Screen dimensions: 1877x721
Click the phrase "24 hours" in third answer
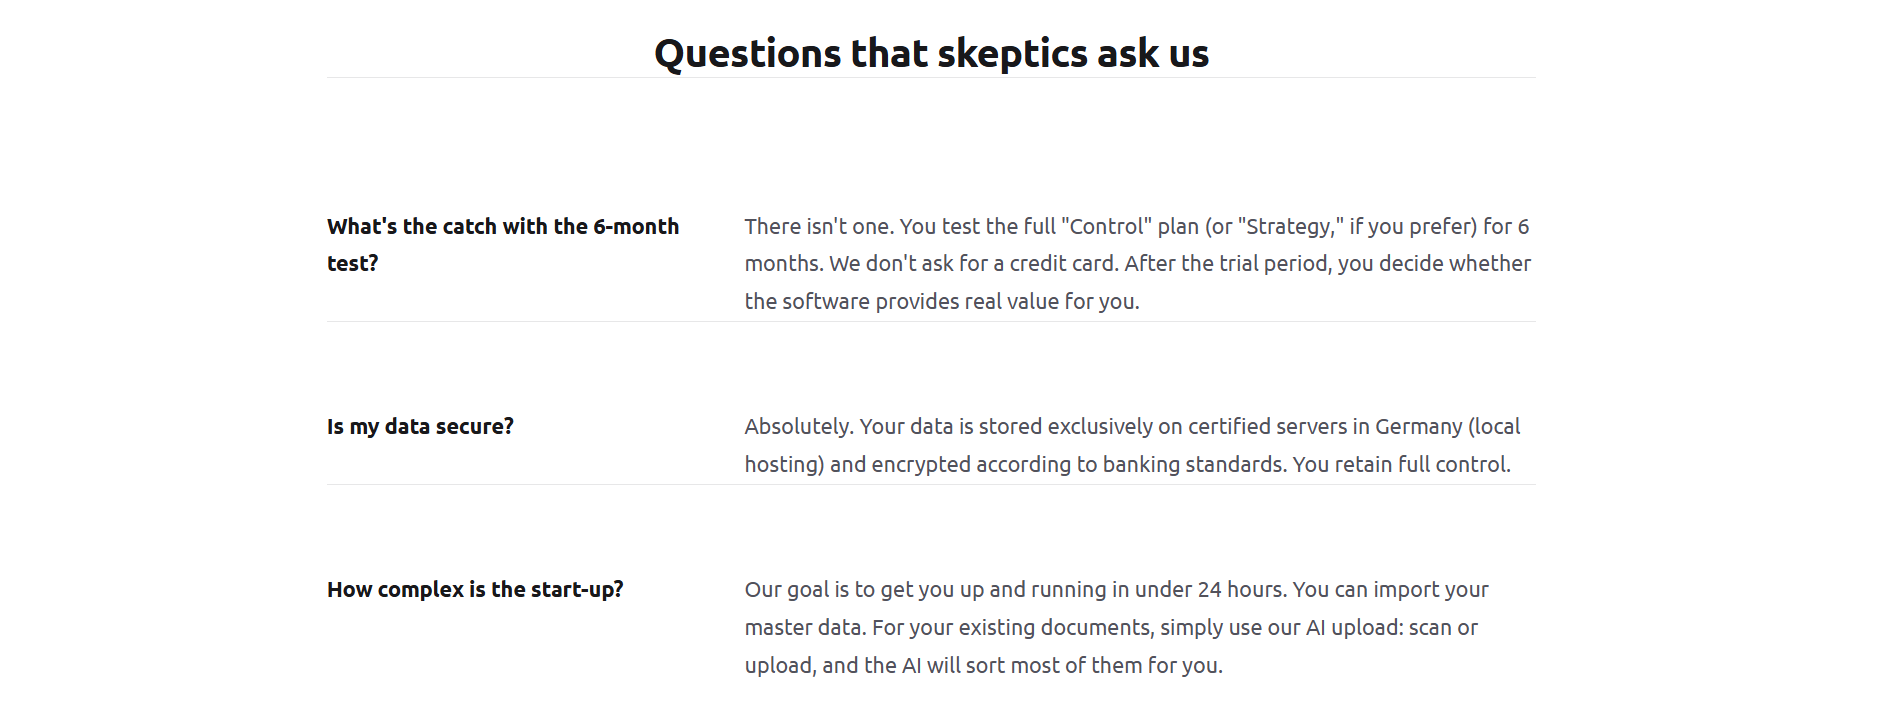coord(1240,590)
